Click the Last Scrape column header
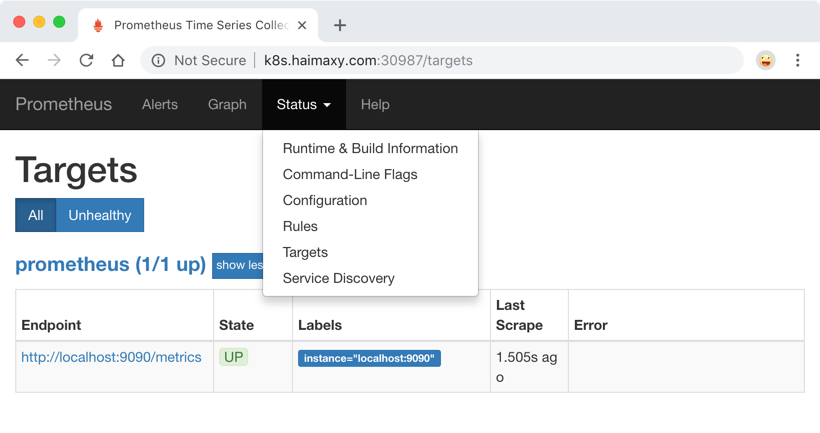This screenshot has height=433, width=820. click(519, 315)
